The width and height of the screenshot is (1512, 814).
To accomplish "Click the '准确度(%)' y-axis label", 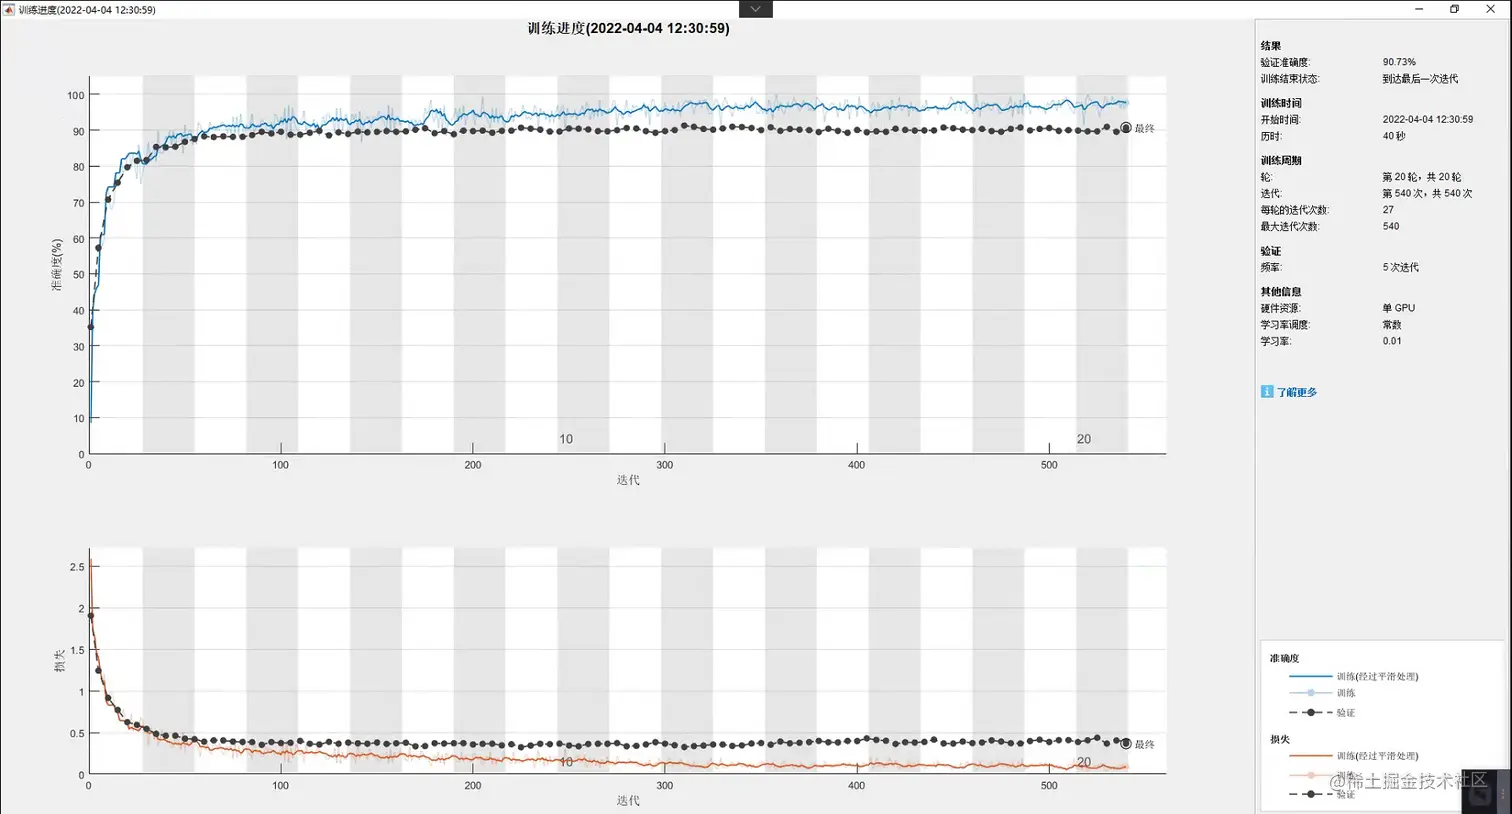I will coord(57,264).
